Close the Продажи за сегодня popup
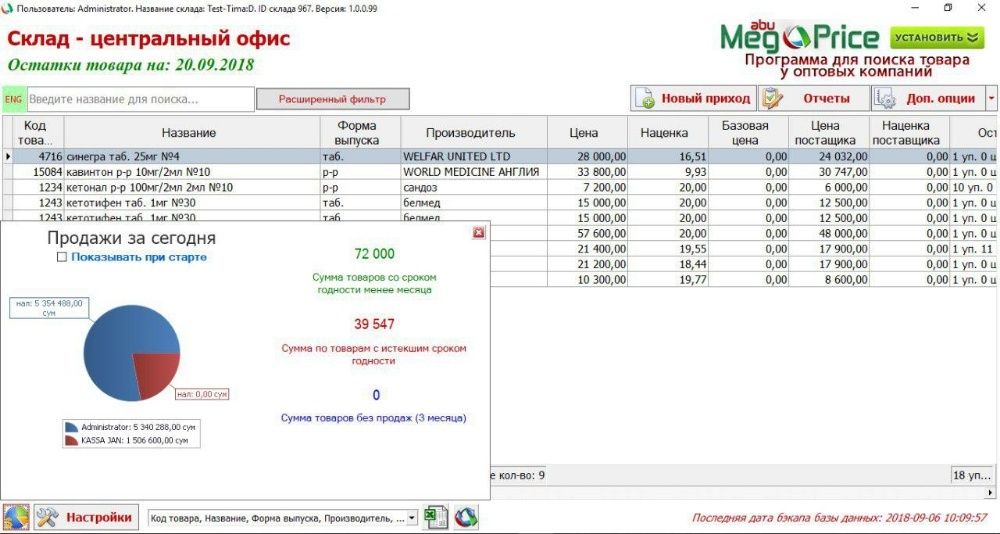Image resolution: width=1000 pixels, height=534 pixels. (479, 233)
